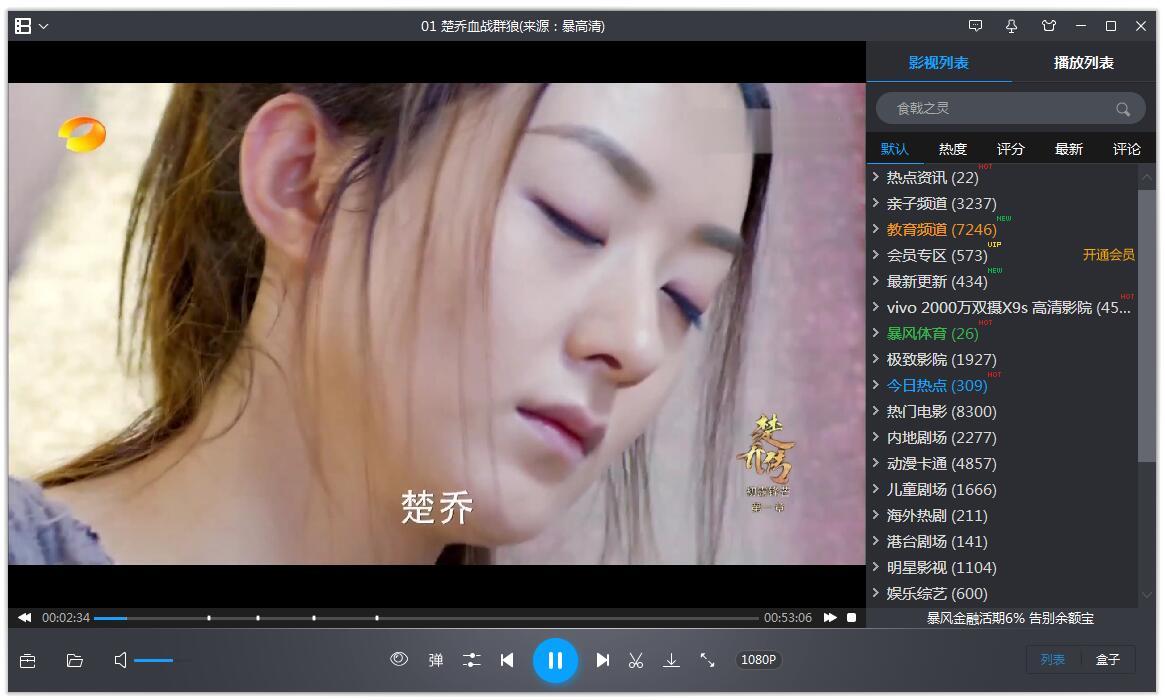Pause the video with the blue button
Screen dimensions: 1165x700
click(555, 660)
